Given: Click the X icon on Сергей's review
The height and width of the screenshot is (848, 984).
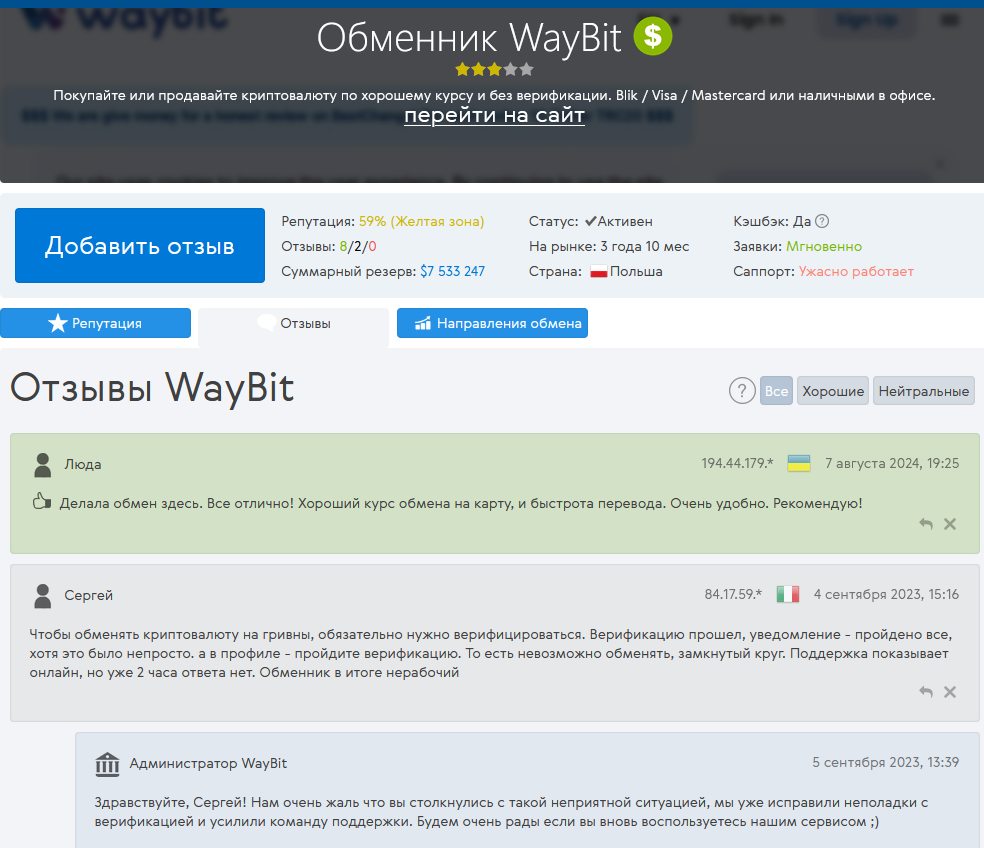Looking at the screenshot, I should pyautogui.click(x=950, y=692).
